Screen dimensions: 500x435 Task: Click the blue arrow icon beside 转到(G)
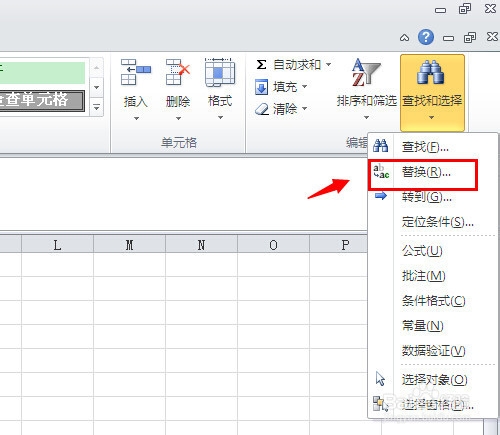tap(381, 196)
